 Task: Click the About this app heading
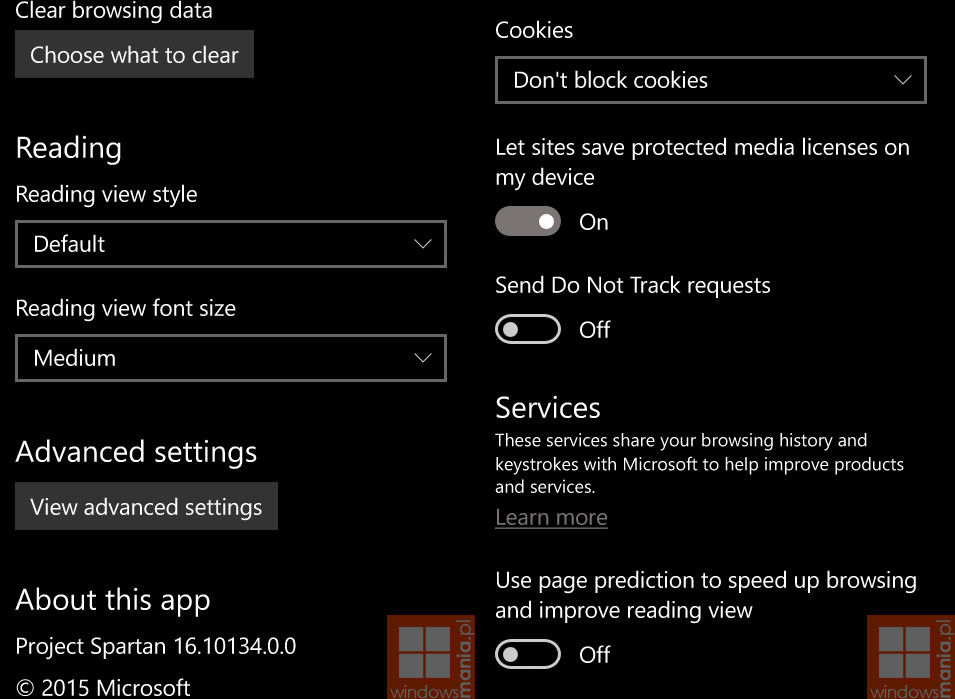[x=113, y=600]
